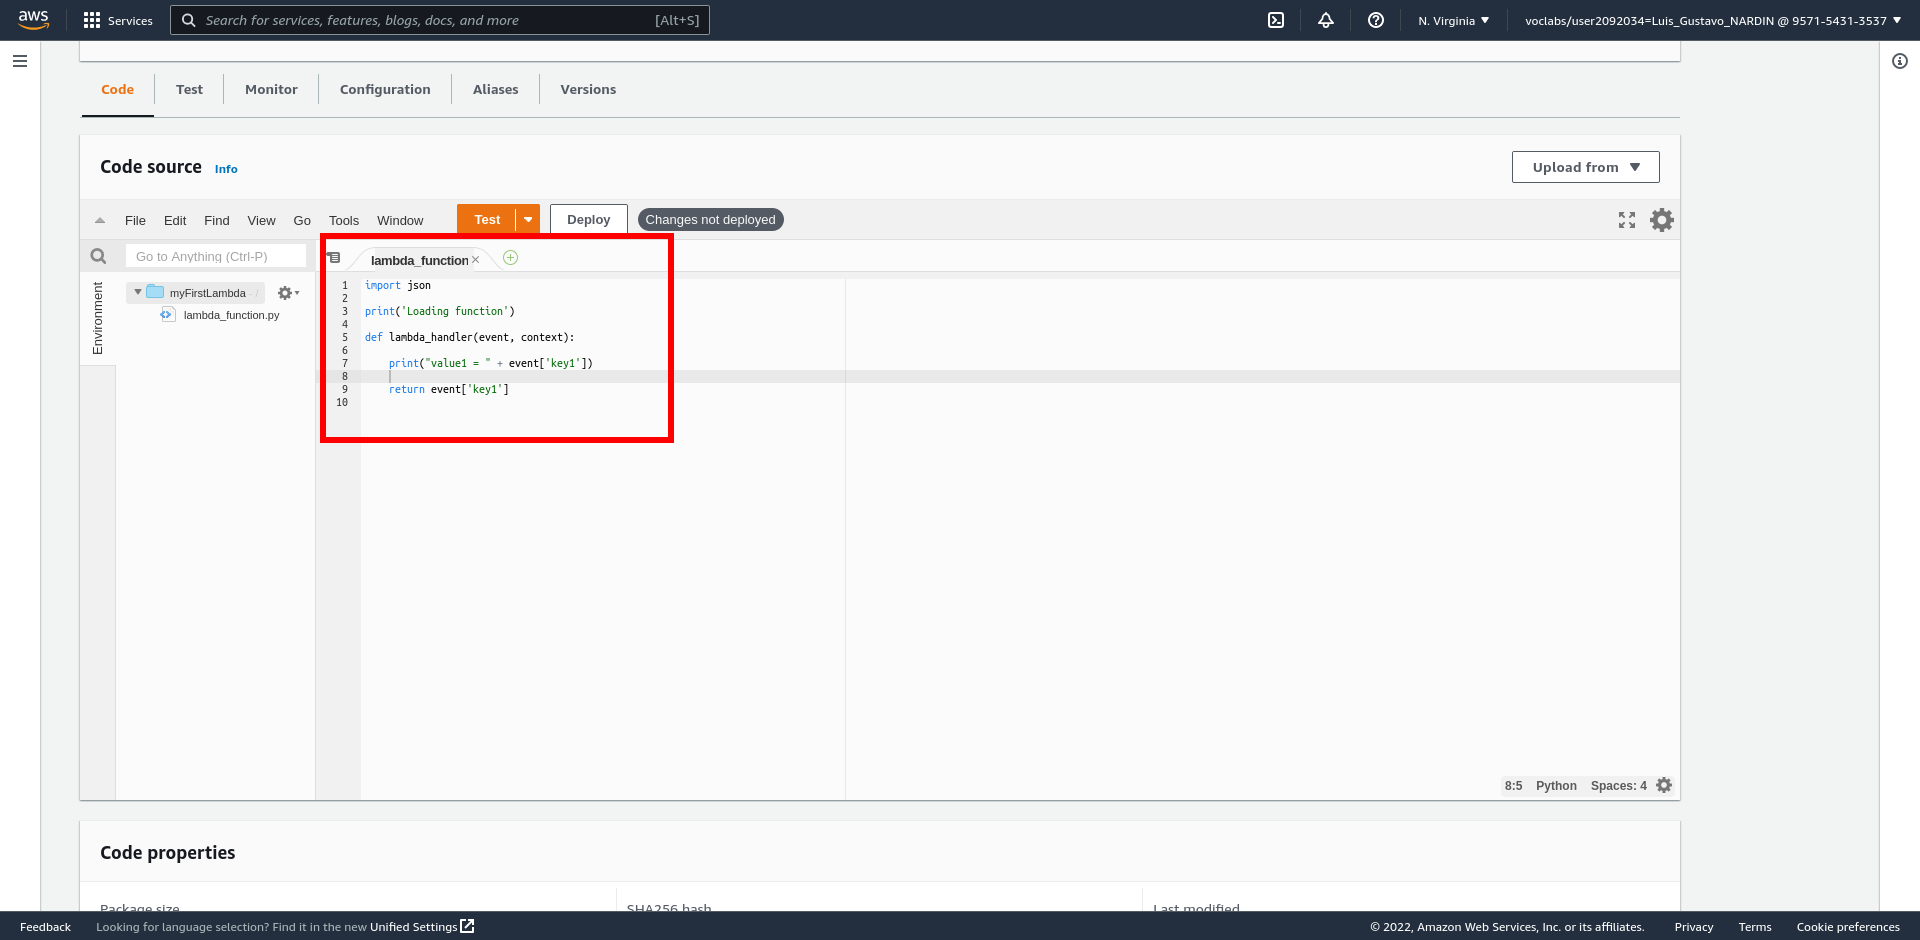Image resolution: width=1920 pixels, height=940 pixels.
Task: Open the status bar settings gear
Action: [x=1664, y=786]
